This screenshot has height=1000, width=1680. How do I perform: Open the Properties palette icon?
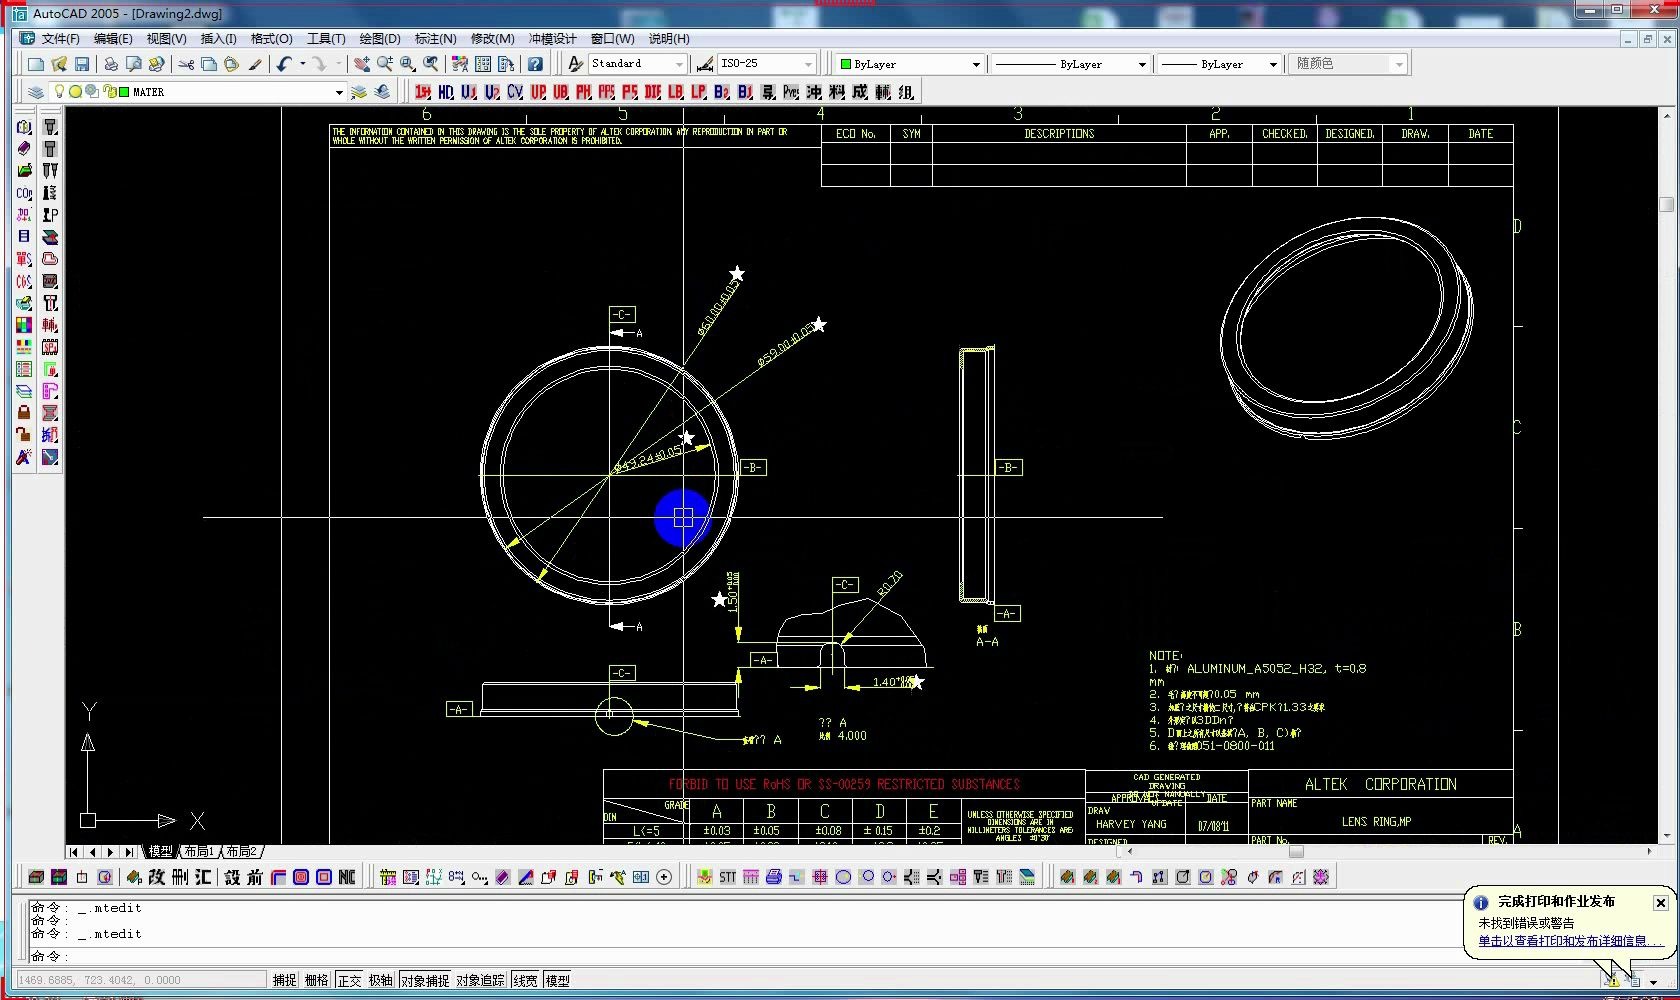(x=459, y=64)
